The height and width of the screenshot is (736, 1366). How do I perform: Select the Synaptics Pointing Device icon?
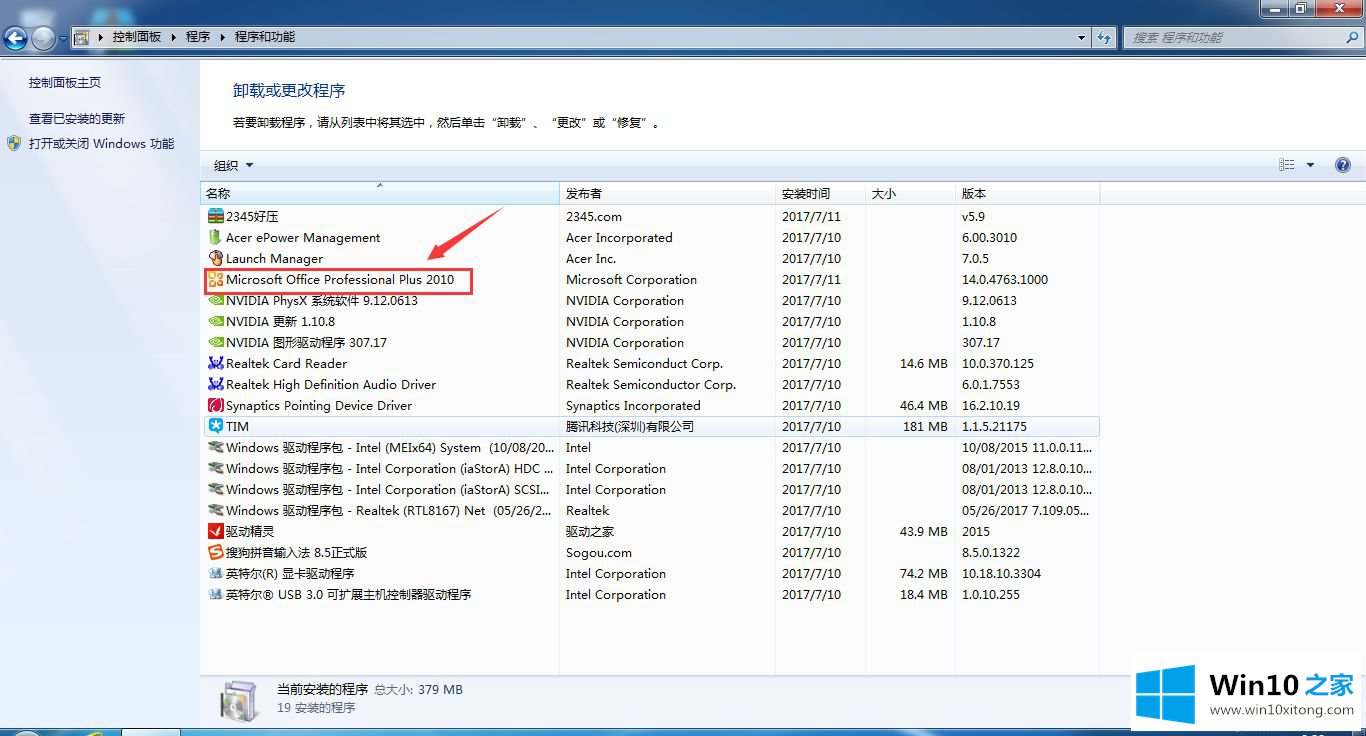215,405
